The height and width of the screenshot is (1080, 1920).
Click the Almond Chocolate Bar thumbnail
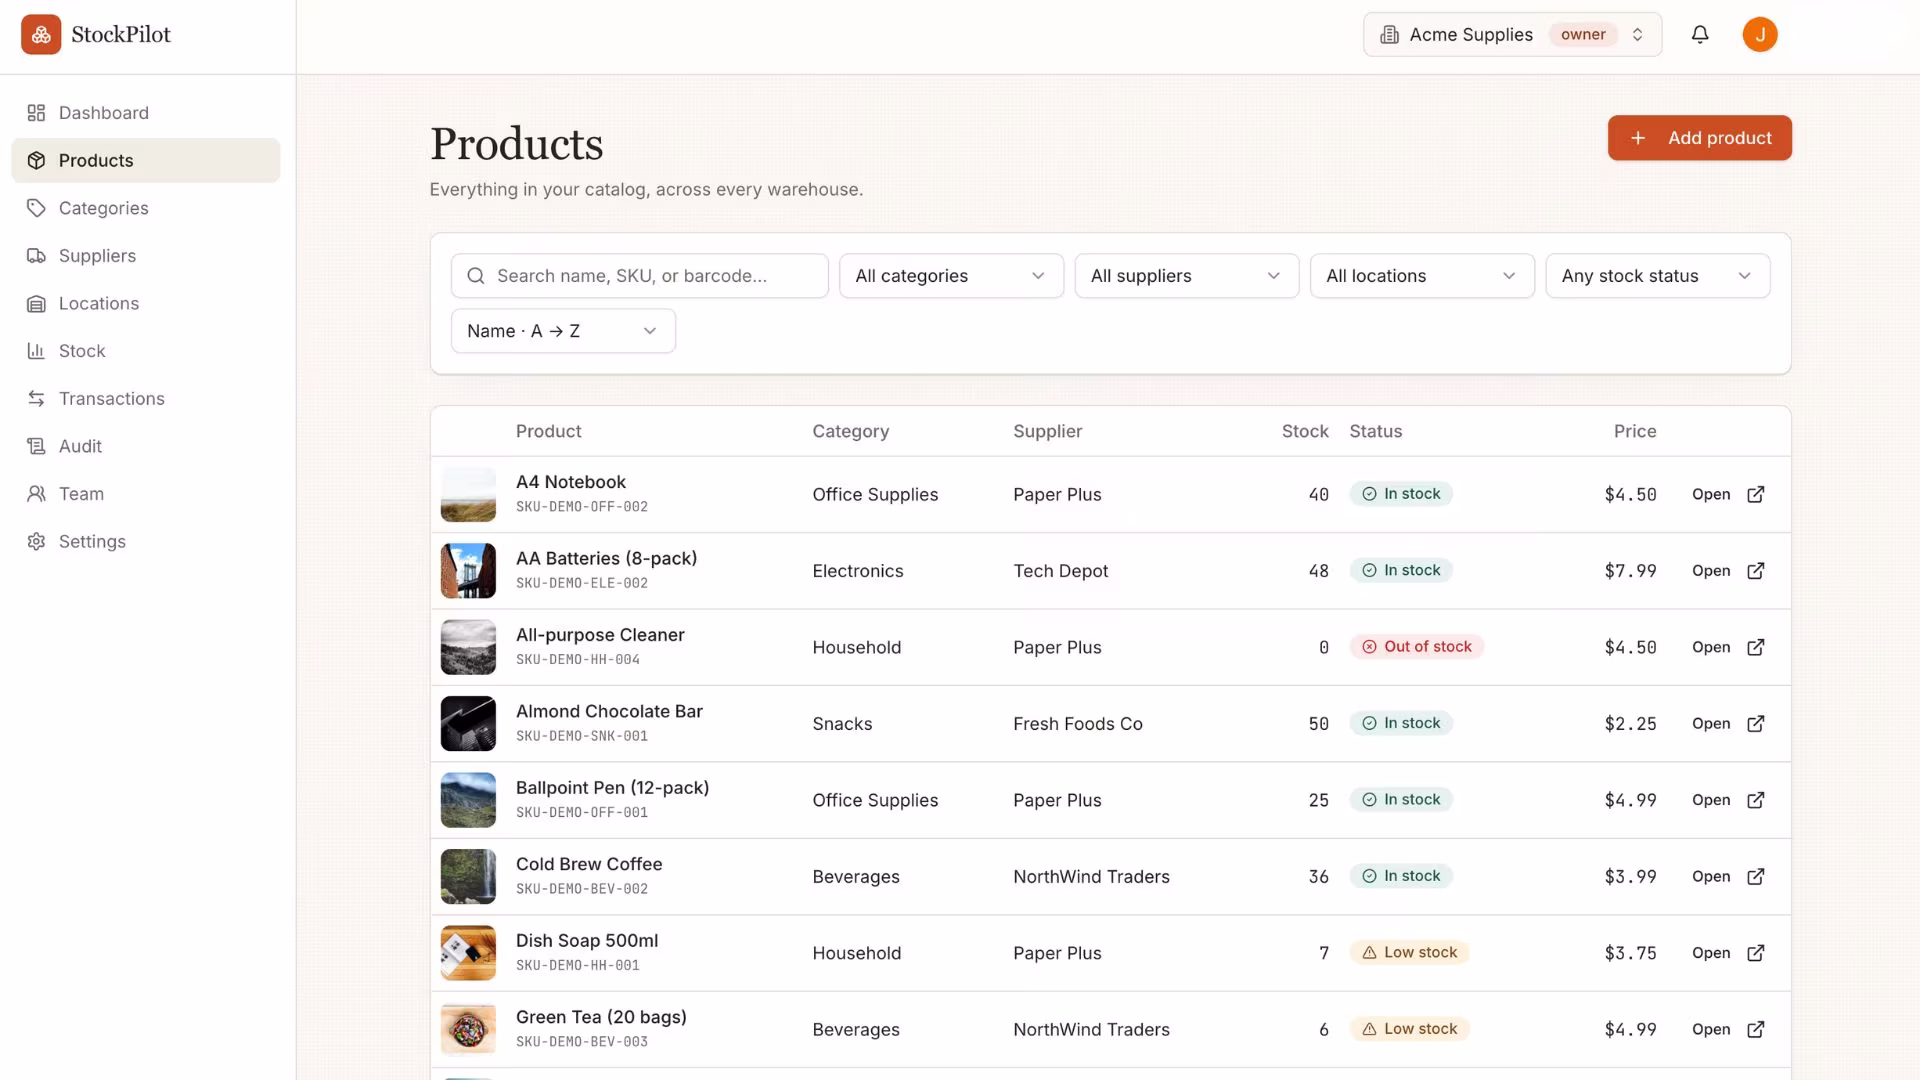tap(468, 724)
